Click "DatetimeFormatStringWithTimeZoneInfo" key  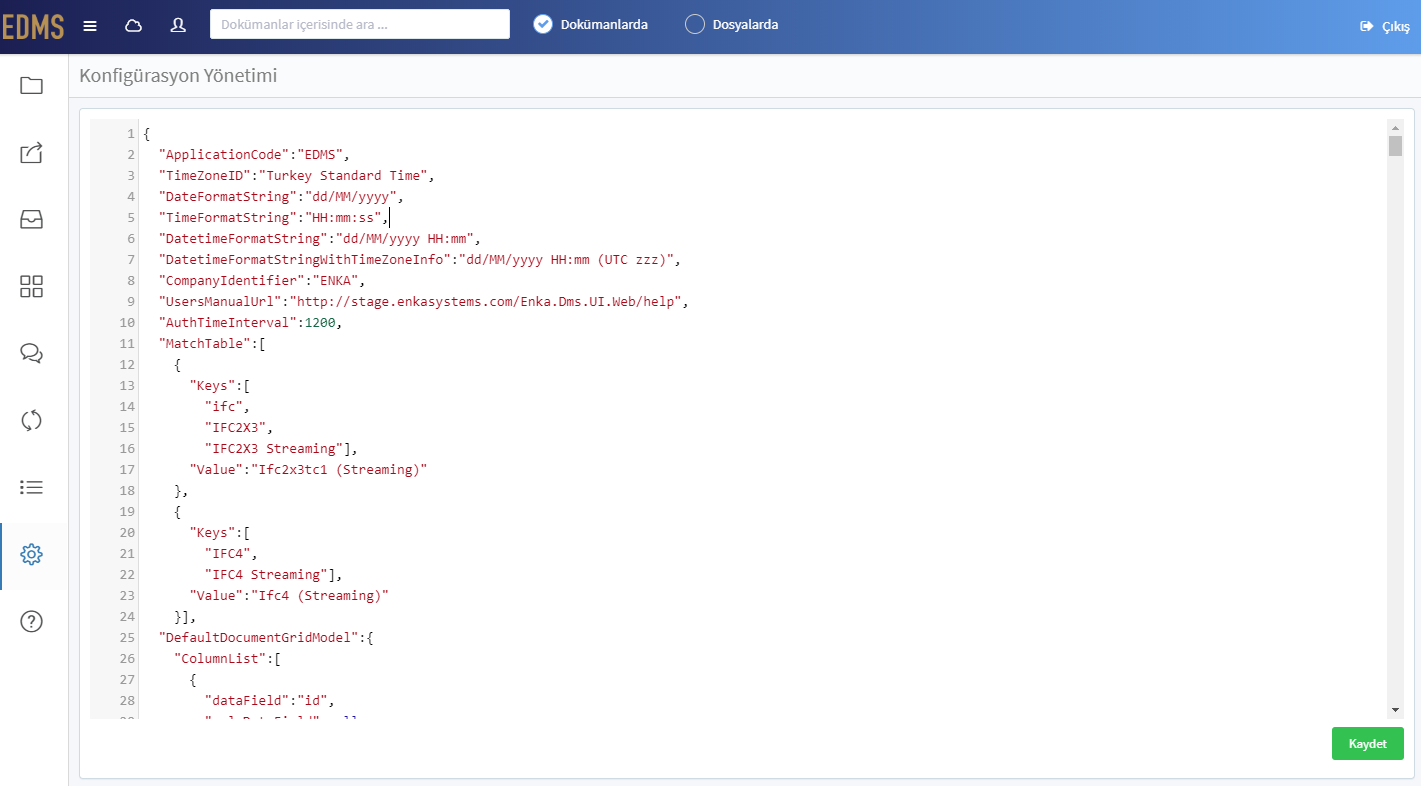[x=305, y=260]
